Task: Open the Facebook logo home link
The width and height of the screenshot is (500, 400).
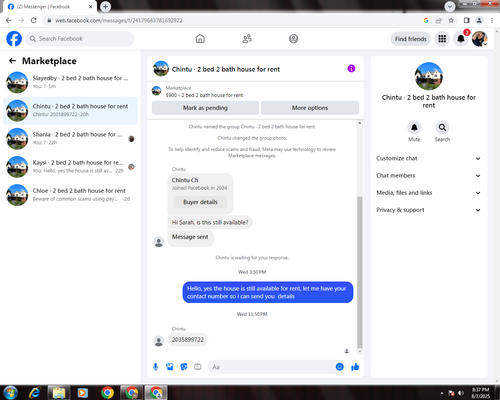Action: (14, 39)
